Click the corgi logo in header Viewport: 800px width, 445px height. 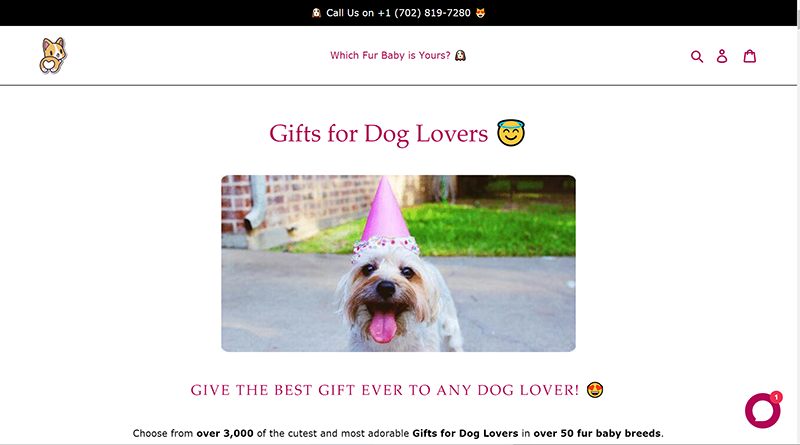click(53, 56)
